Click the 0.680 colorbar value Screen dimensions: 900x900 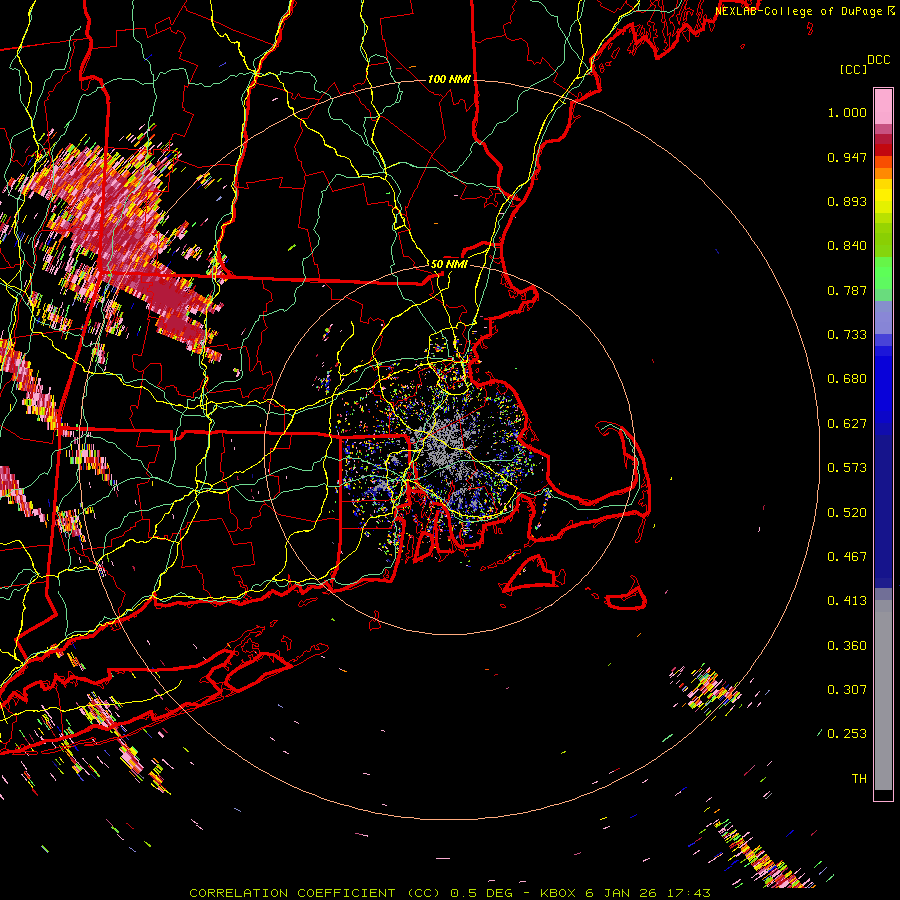click(x=847, y=379)
